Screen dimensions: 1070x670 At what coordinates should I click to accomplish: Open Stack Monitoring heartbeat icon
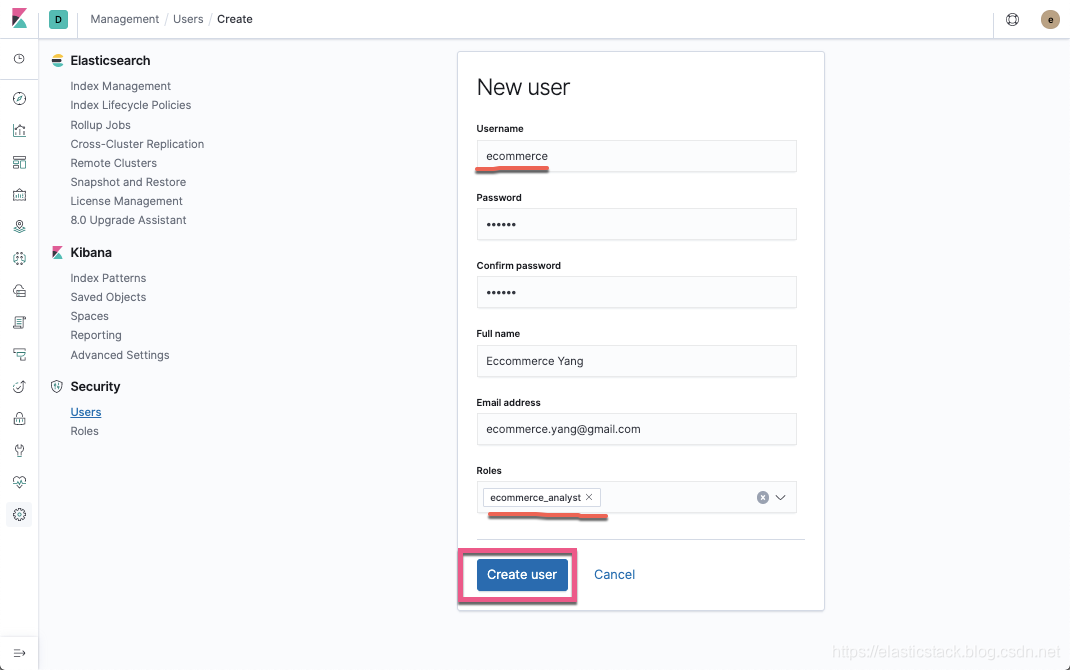[19, 482]
